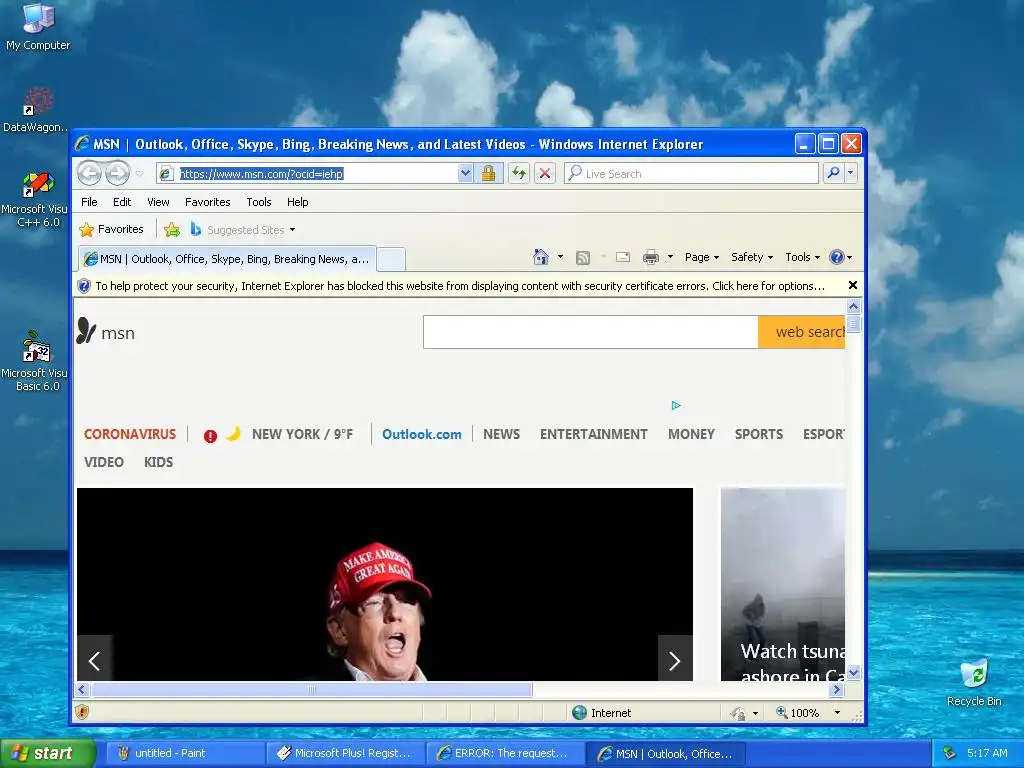The width and height of the screenshot is (1024, 768).
Task: Expand the Home button dropdown arrow
Action: (x=560, y=257)
